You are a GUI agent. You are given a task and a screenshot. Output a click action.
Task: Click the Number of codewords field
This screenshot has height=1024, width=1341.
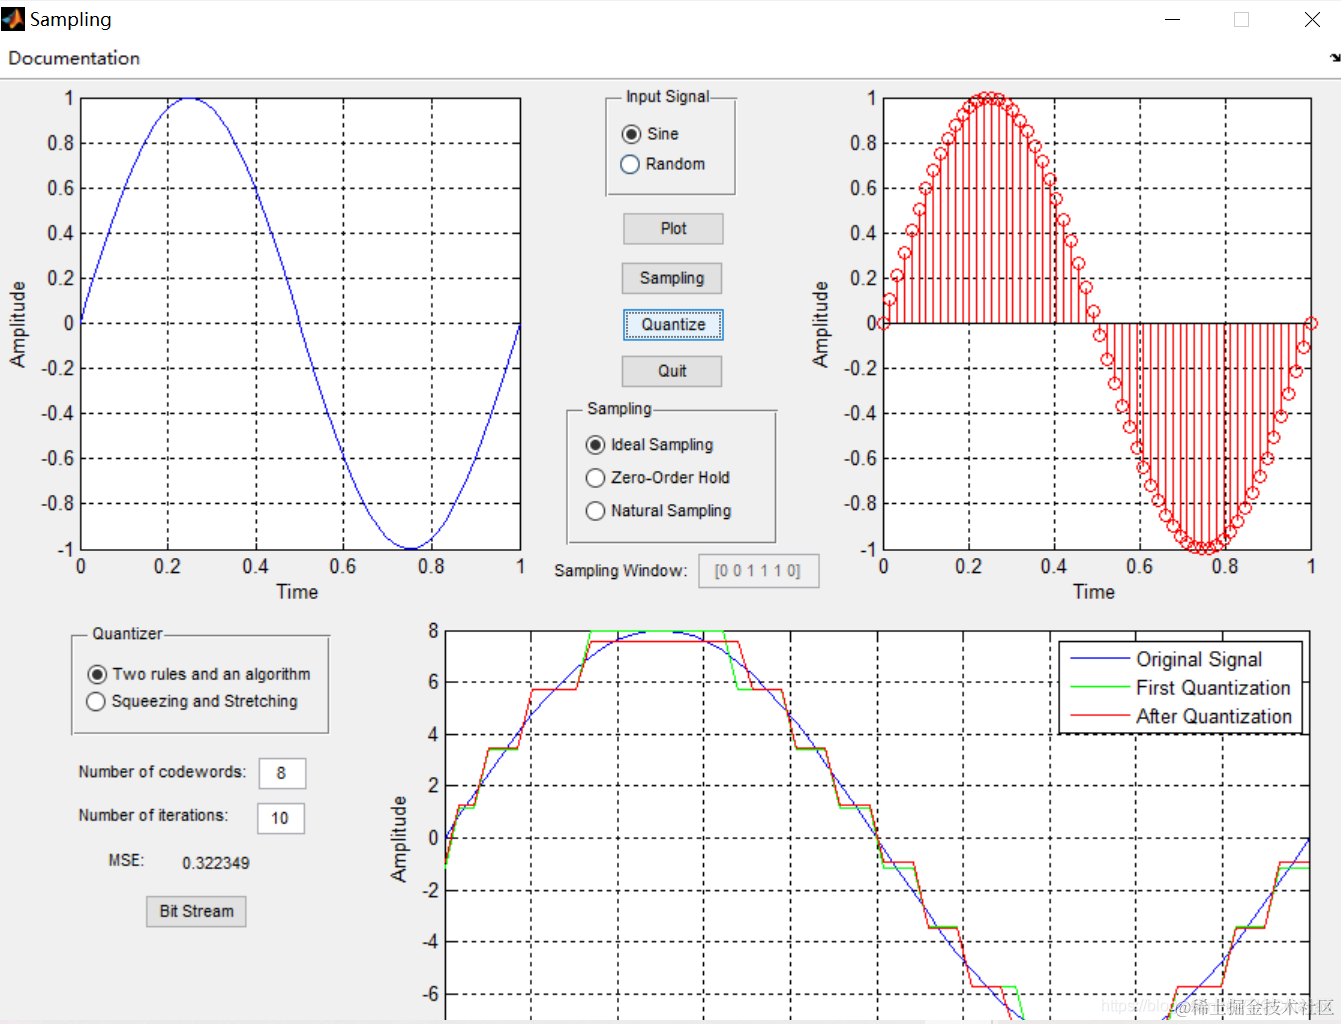[282, 773]
